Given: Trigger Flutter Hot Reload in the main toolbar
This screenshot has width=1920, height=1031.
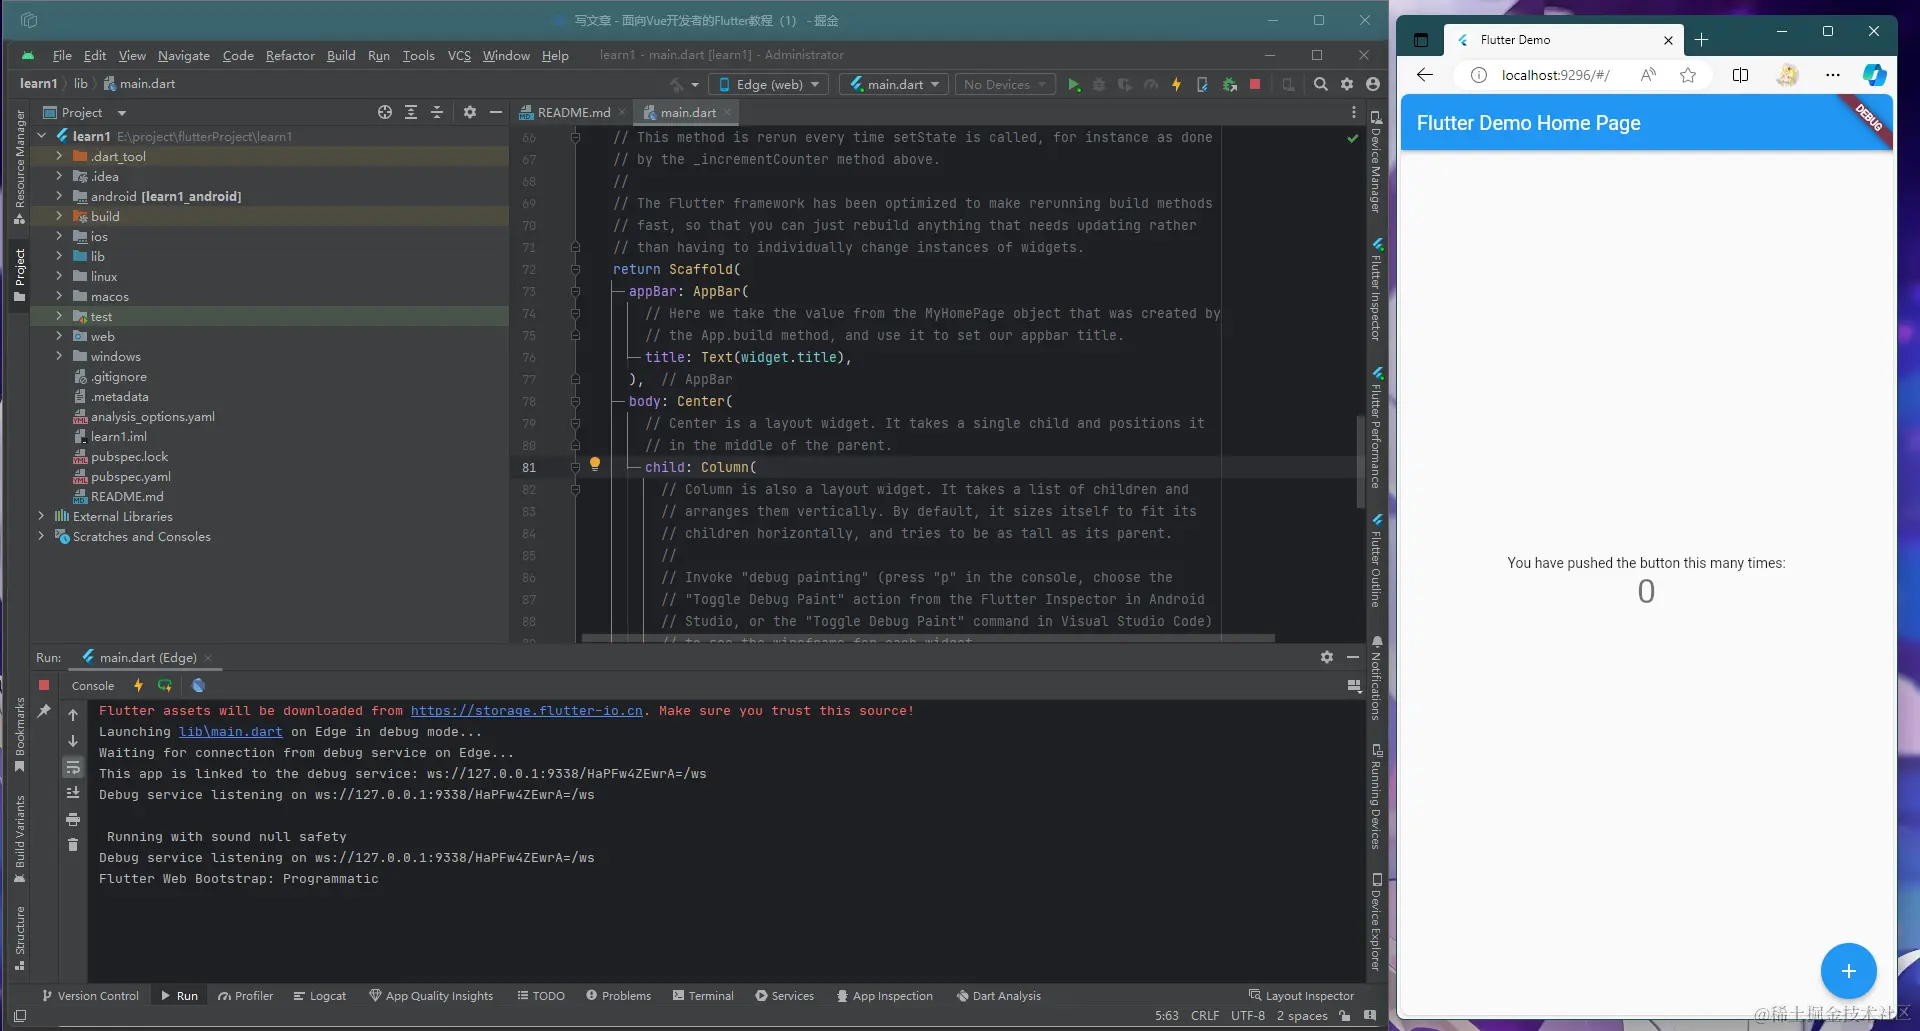Looking at the screenshot, I should 1176,85.
